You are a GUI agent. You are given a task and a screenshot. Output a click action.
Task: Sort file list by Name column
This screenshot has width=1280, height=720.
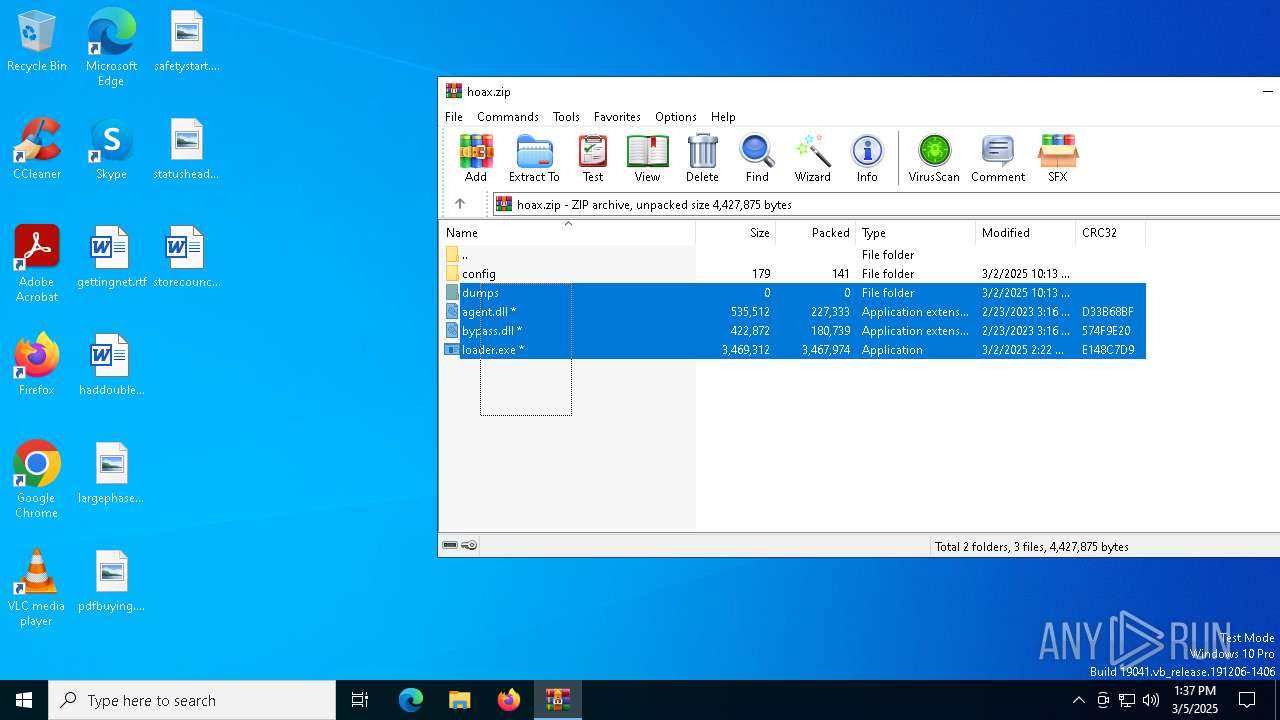point(567,233)
